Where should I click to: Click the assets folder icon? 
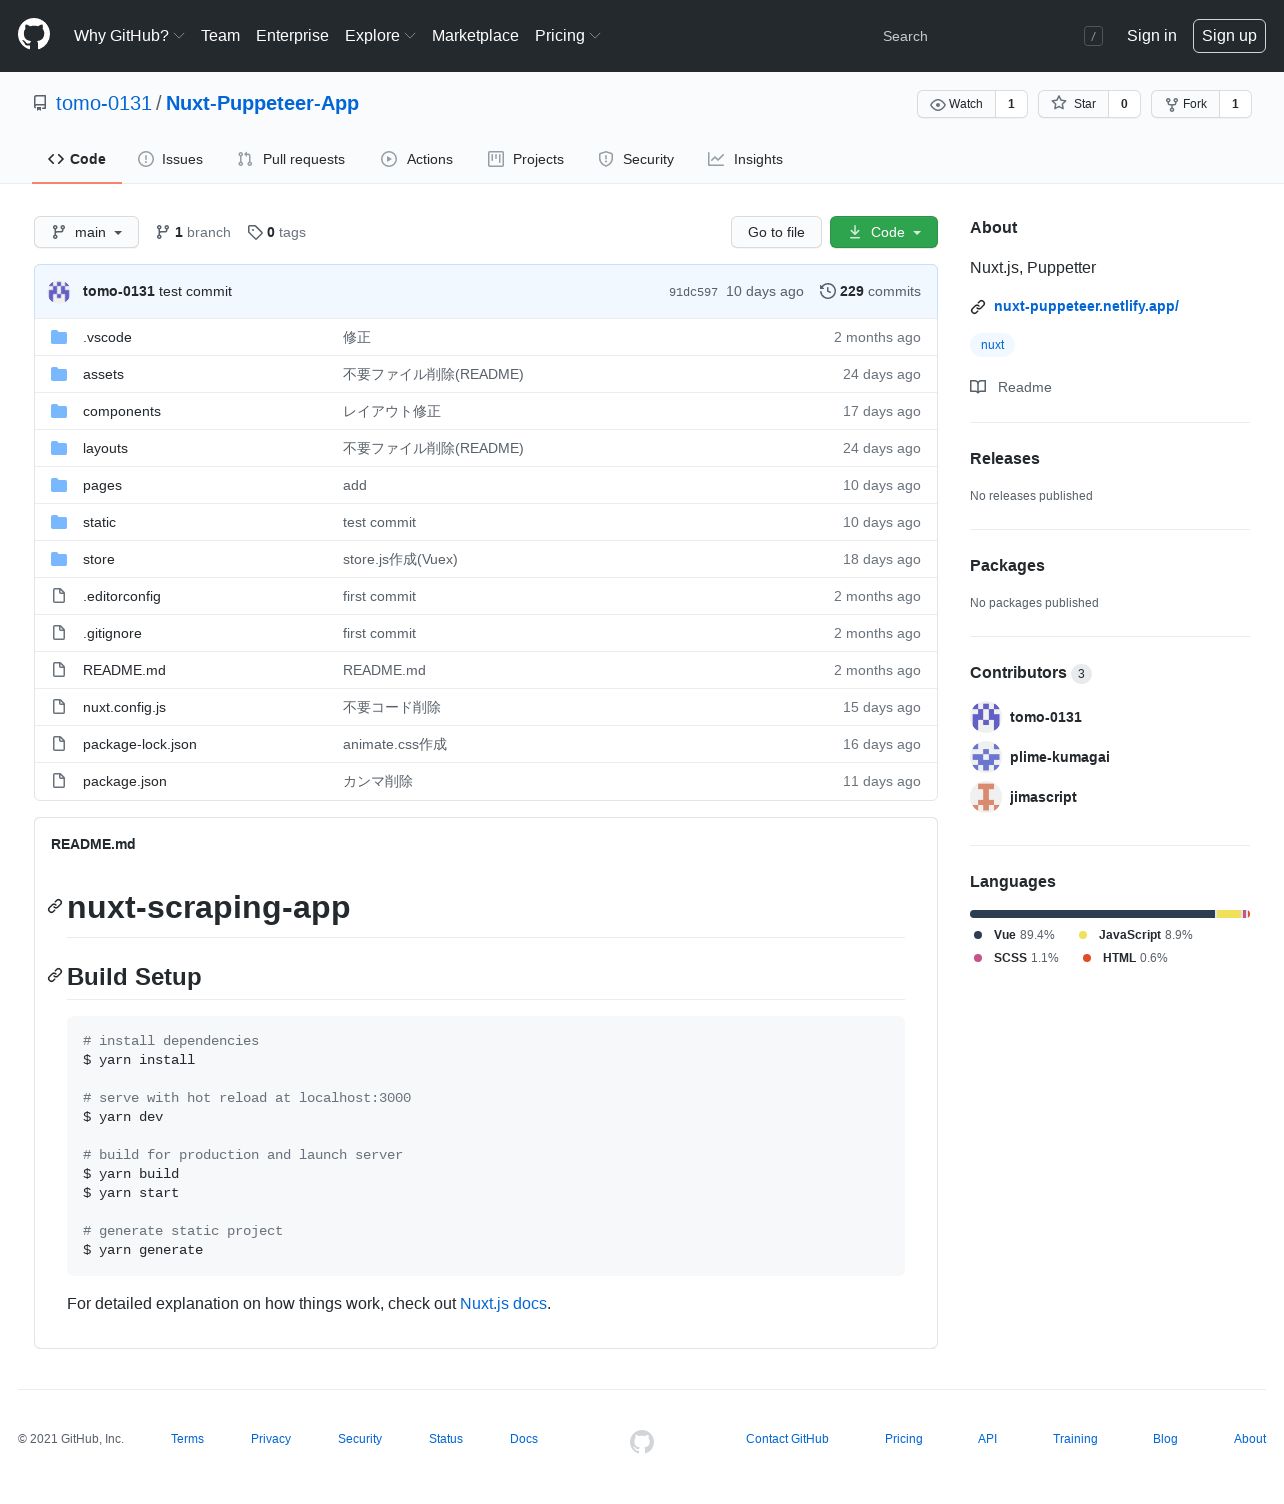click(59, 374)
